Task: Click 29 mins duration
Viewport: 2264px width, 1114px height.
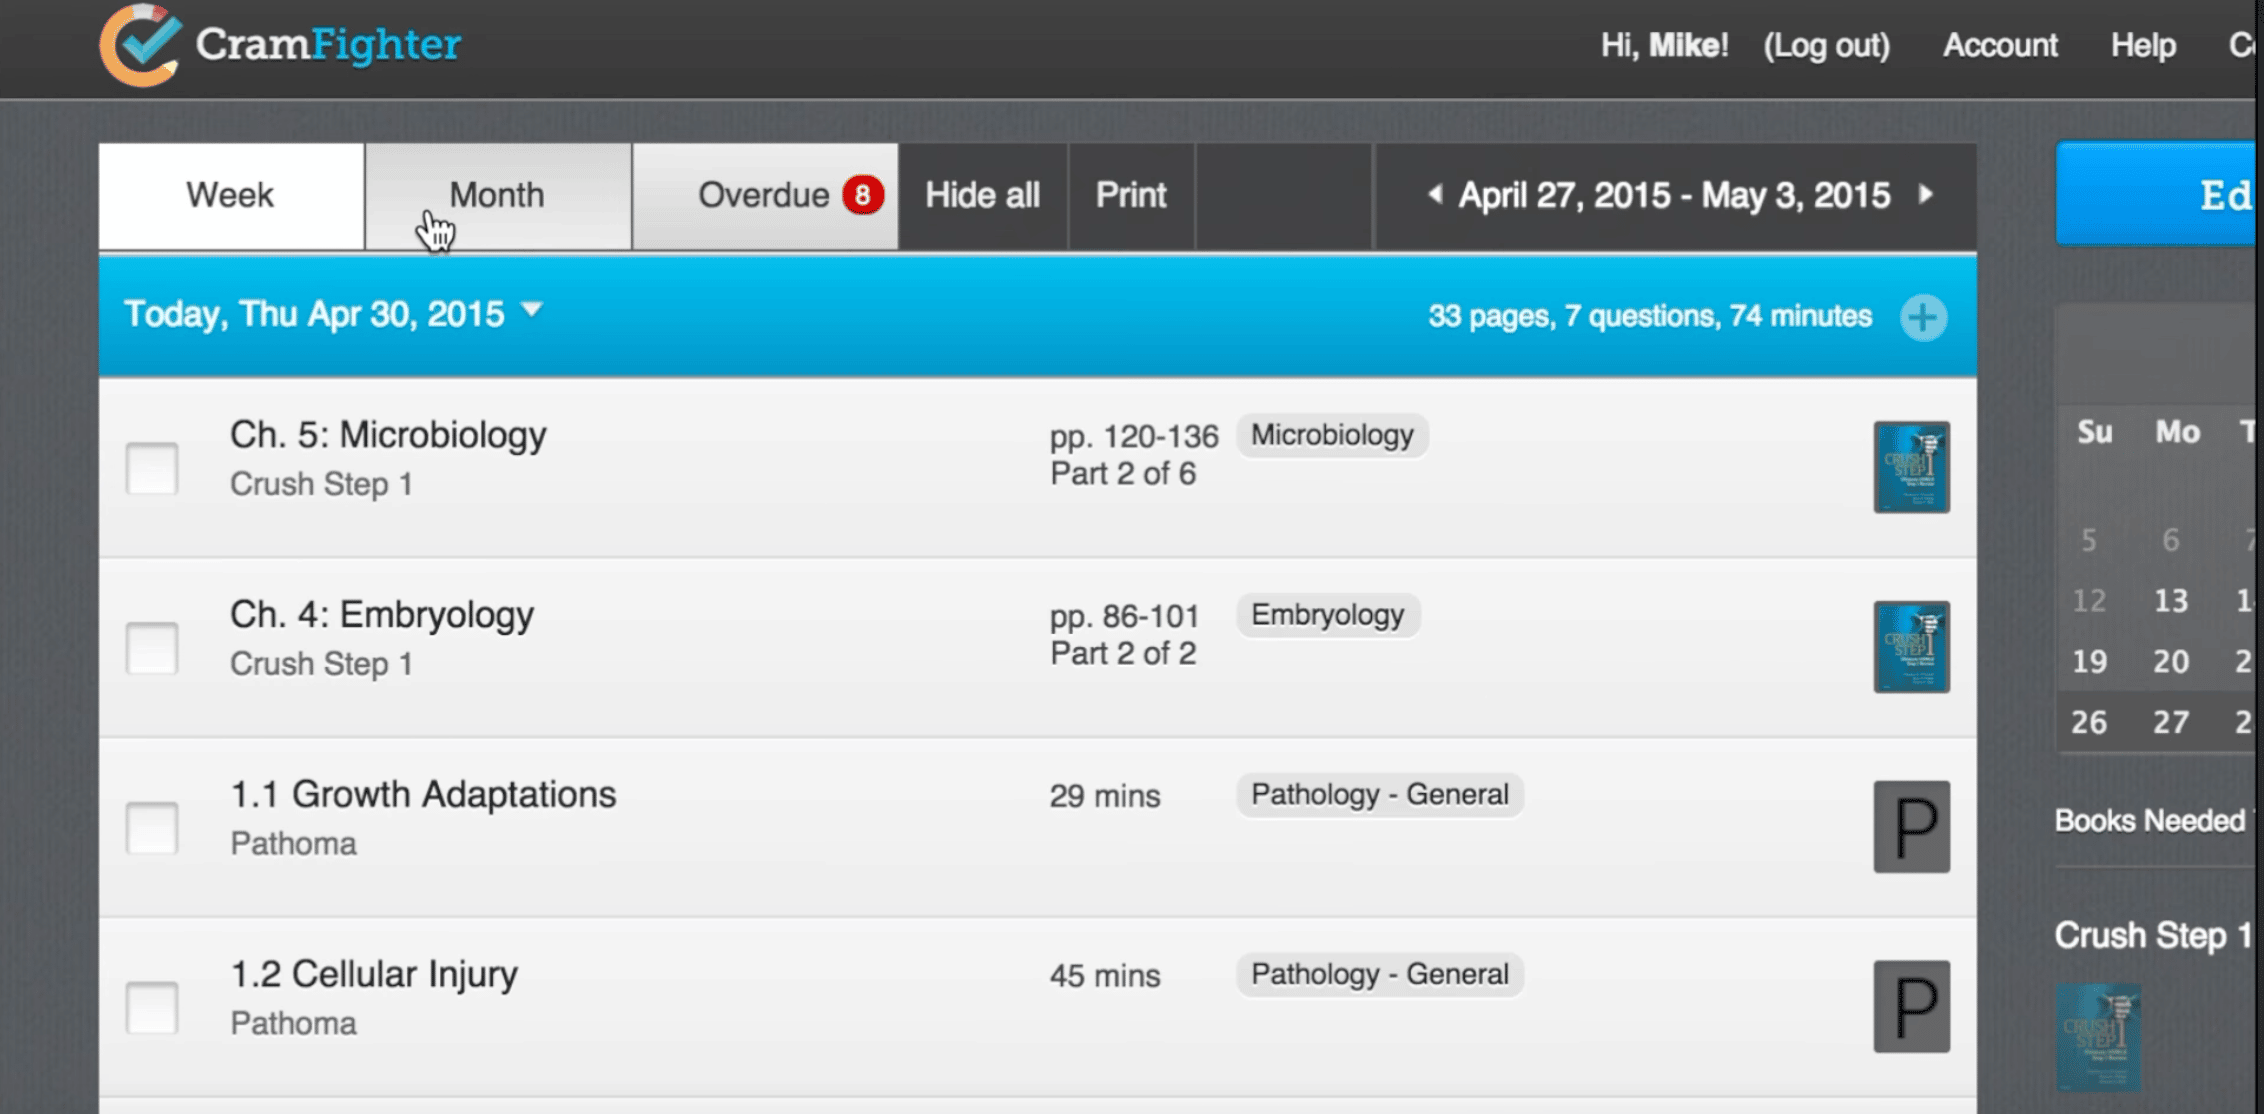Action: (1105, 796)
